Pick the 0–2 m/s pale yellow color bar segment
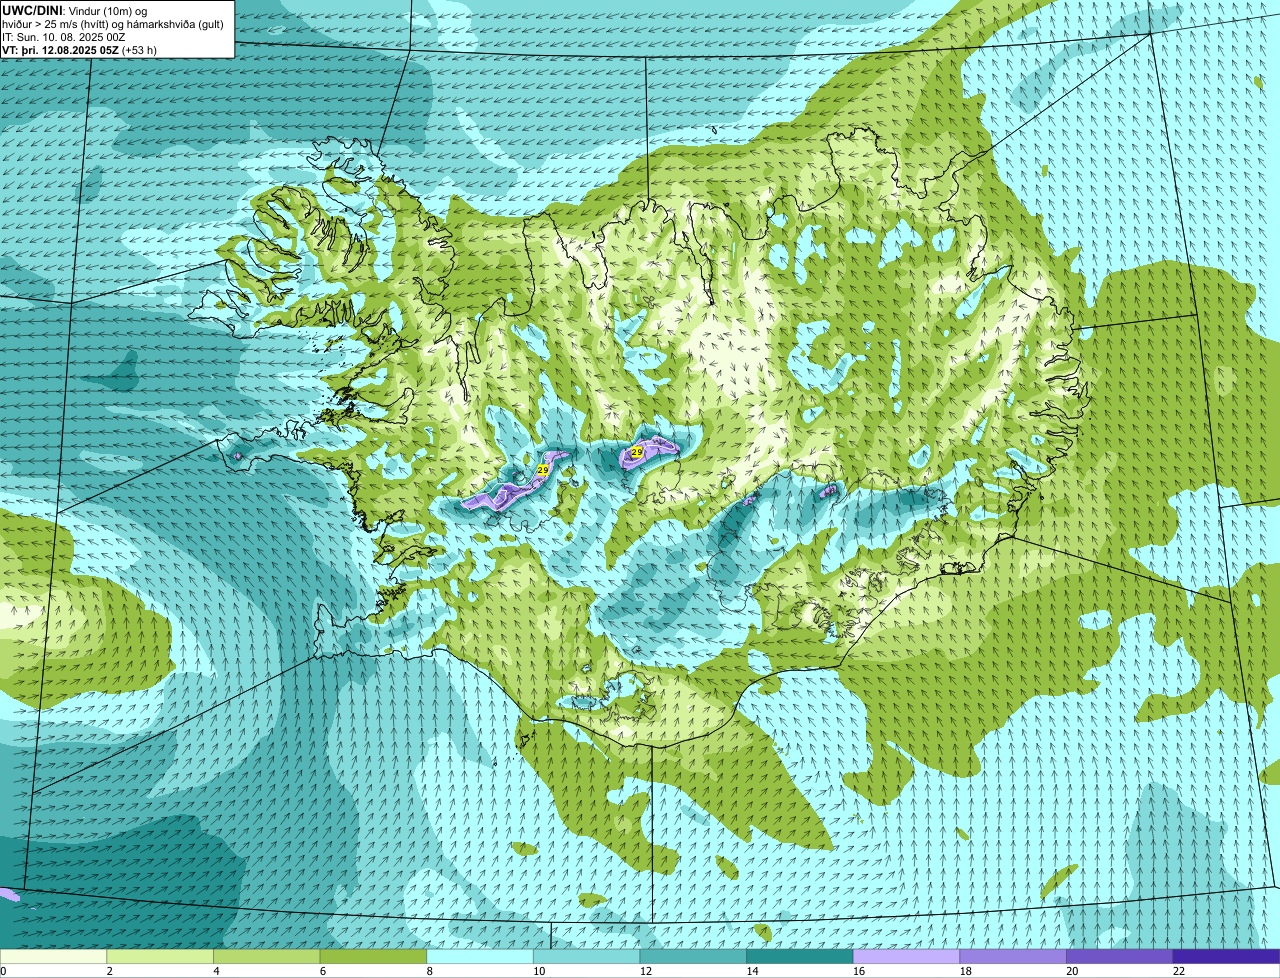The height and width of the screenshot is (978, 1280). point(53,956)
